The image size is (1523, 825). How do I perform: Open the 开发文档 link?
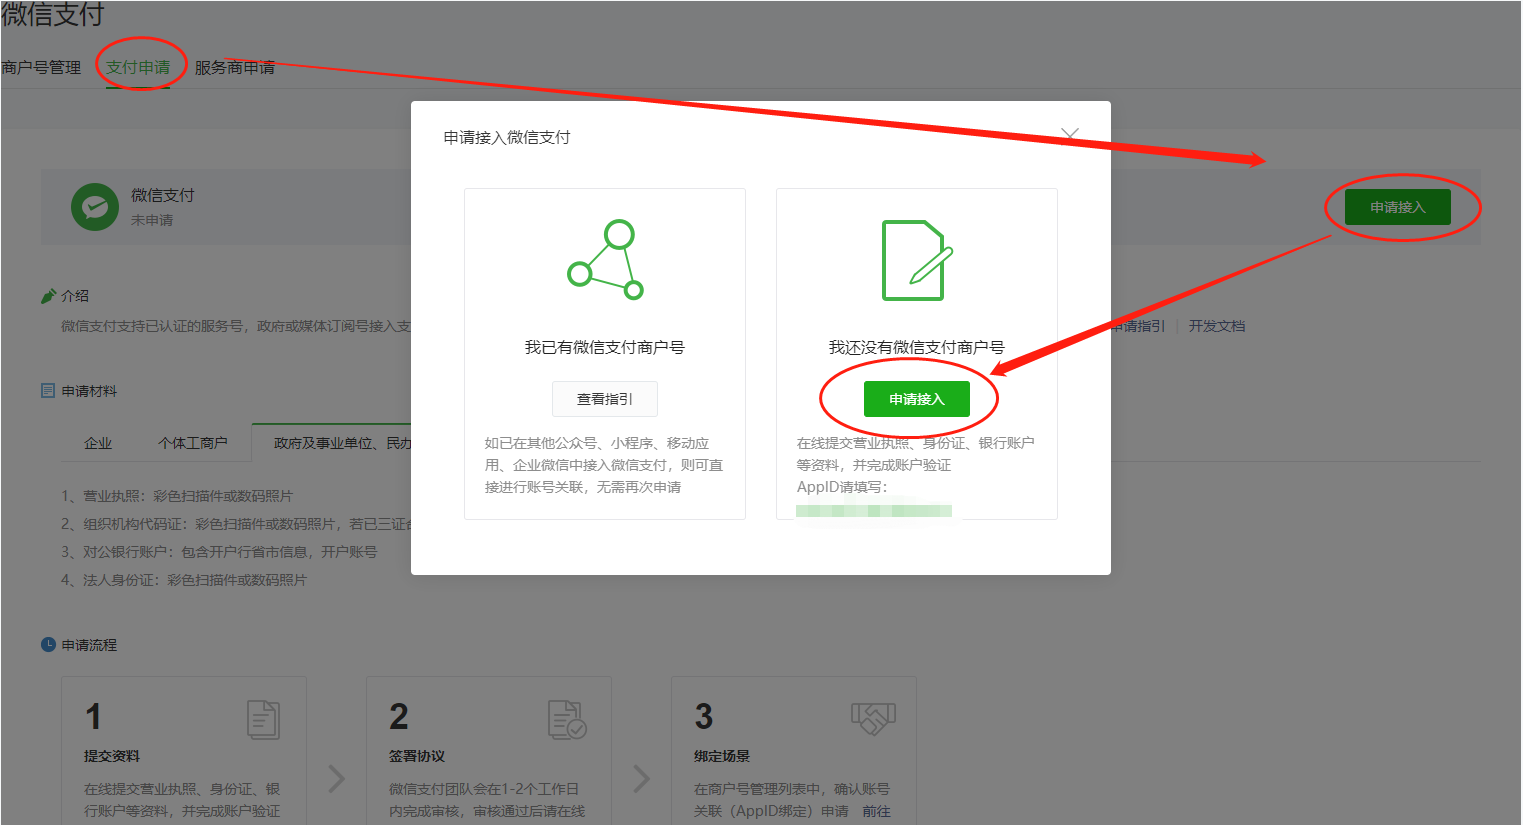point(1217,326)
